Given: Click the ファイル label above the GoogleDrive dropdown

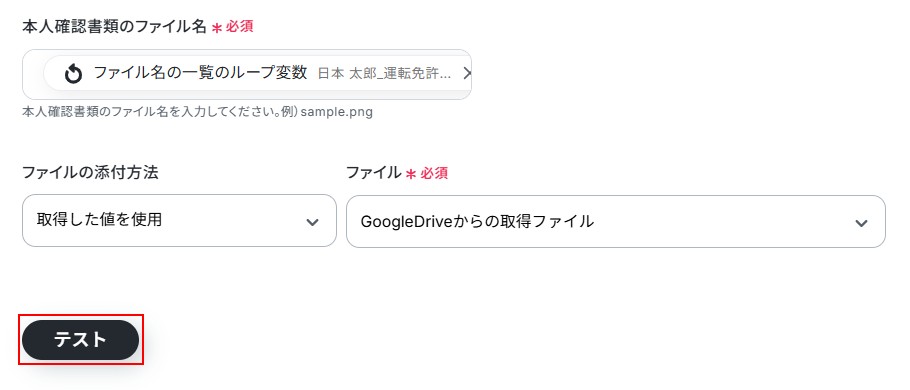Looking at the screenshot, I should click(x=374, y=172).
